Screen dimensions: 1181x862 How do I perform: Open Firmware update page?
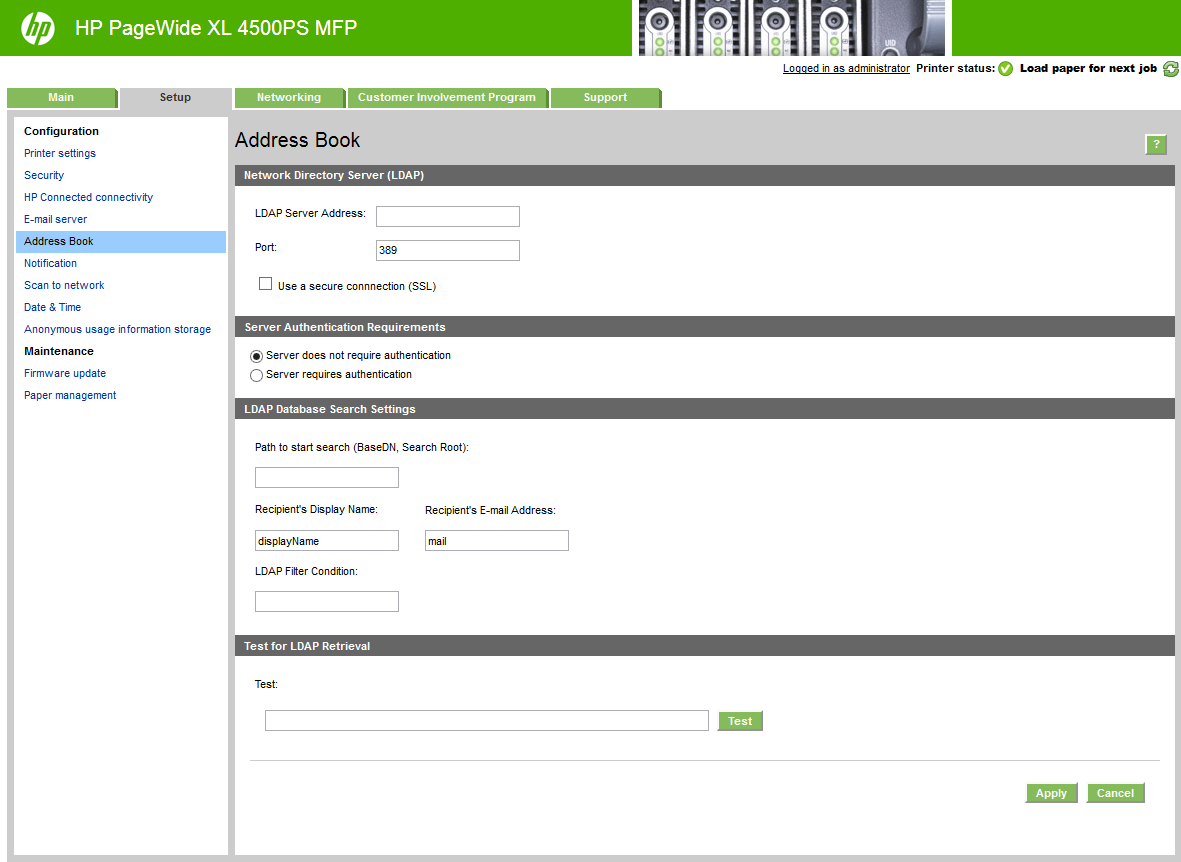tap(65, 373)
